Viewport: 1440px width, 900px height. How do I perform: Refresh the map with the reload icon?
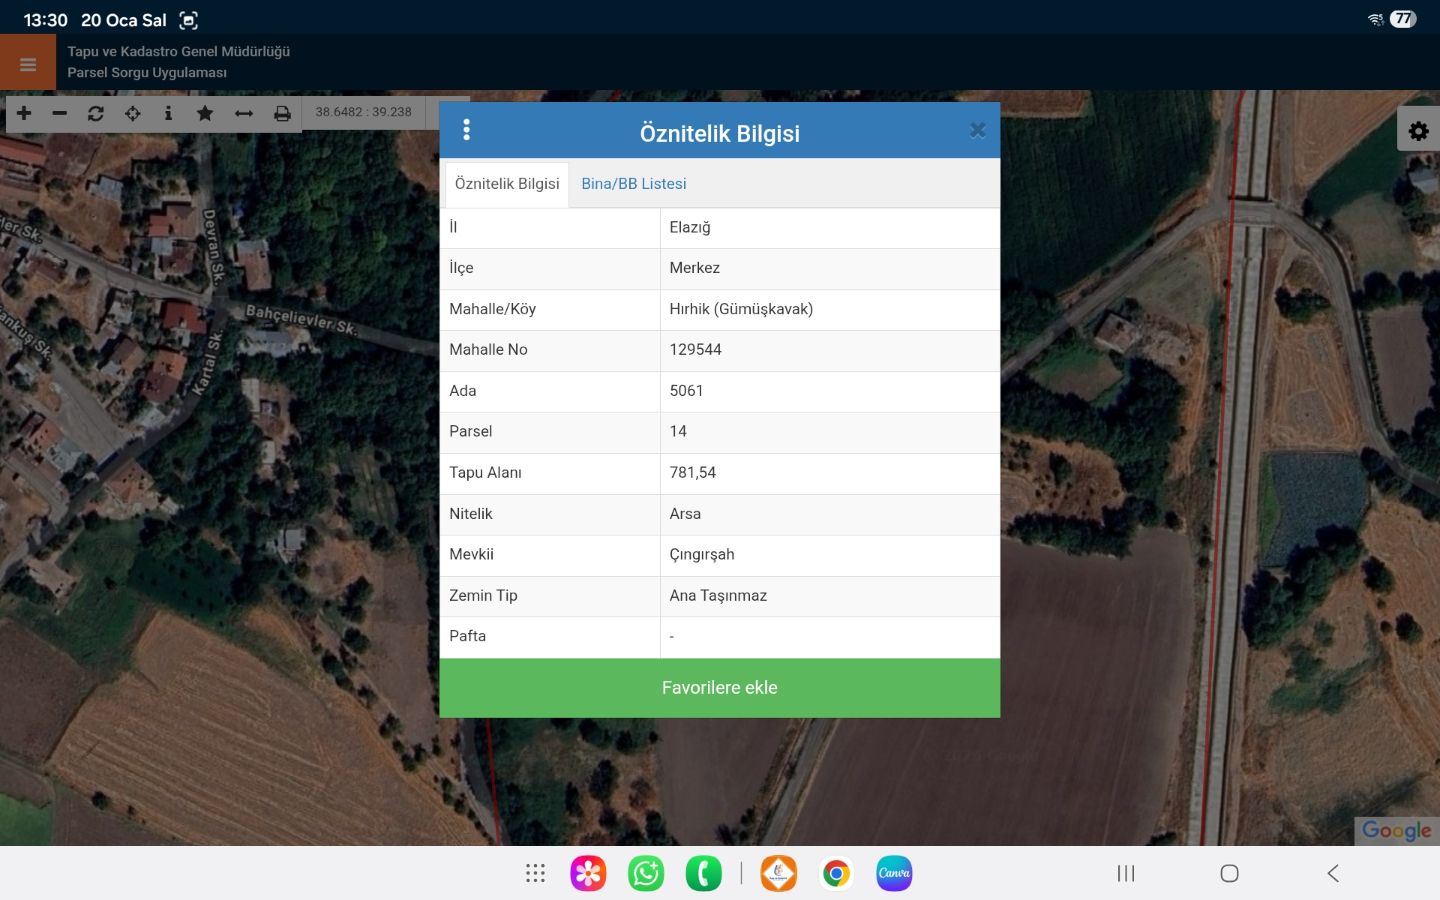click(x=96, y=113)
